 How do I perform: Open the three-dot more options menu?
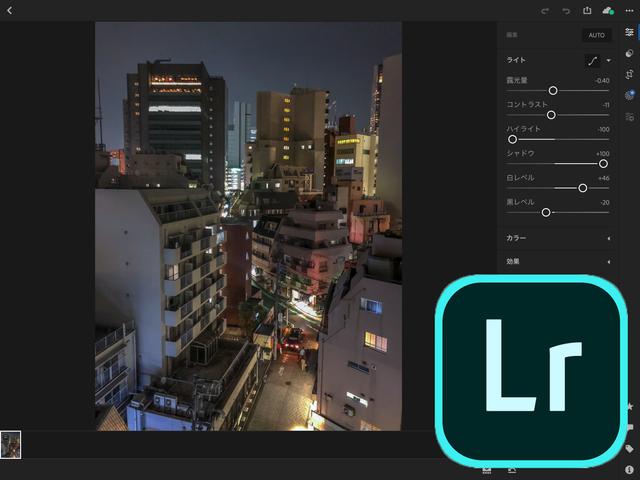click(x=629, y=11)
